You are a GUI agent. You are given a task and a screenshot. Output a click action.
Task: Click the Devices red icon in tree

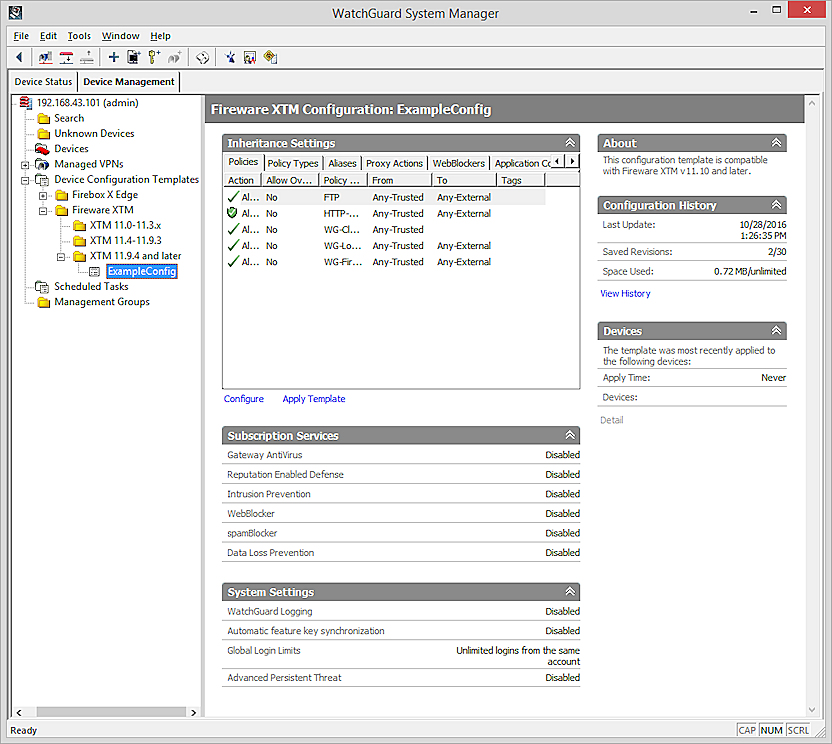(x=43, y=149)
